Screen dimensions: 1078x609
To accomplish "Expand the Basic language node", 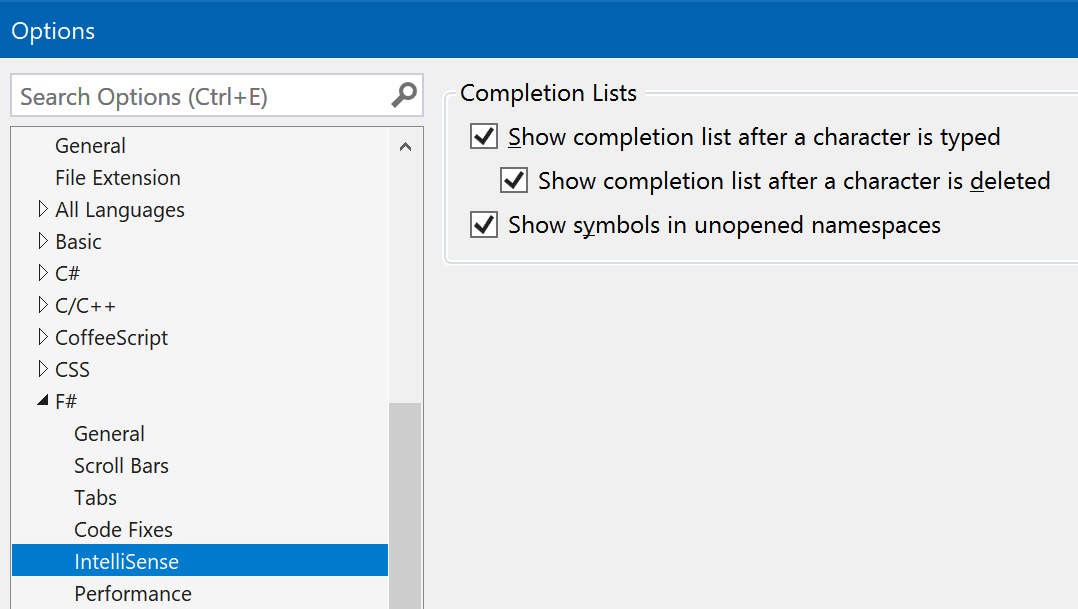I will (x=43, y=241).
